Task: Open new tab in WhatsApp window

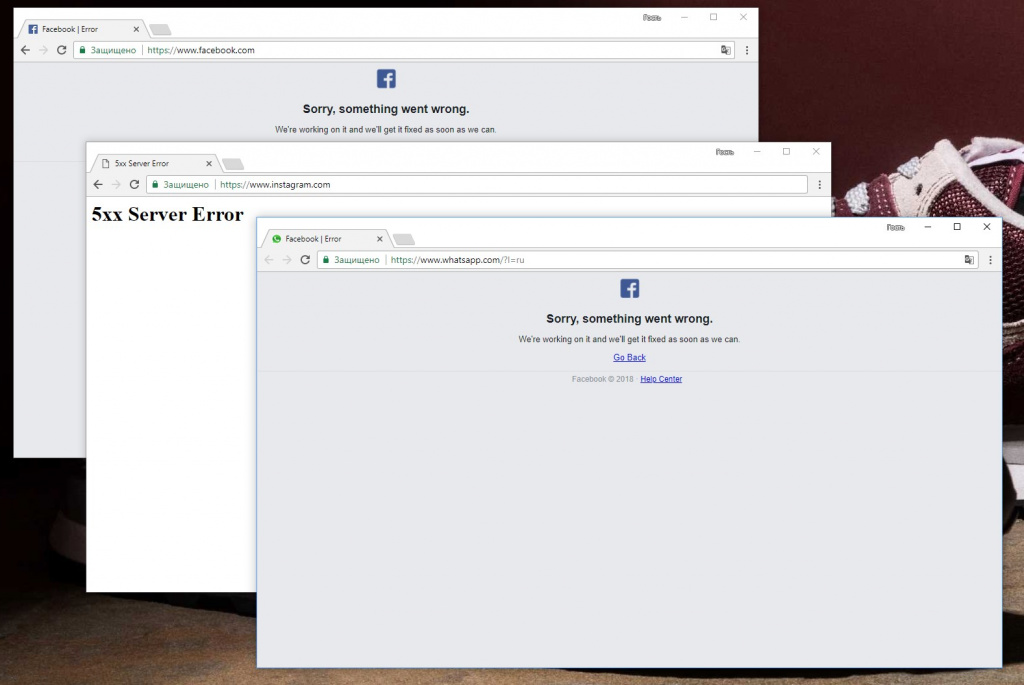Action: pos(404,239)
